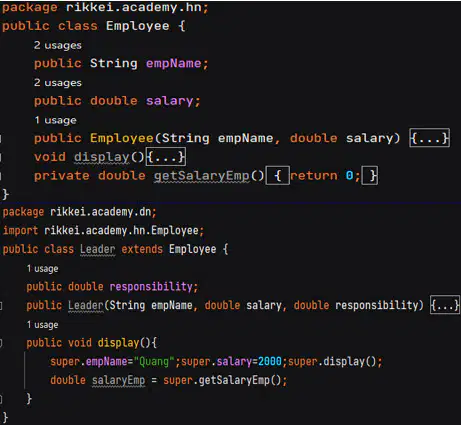461x425 pixels.
Task: Open the '2 usages' hint above salary field
Action: click(58, 82)
